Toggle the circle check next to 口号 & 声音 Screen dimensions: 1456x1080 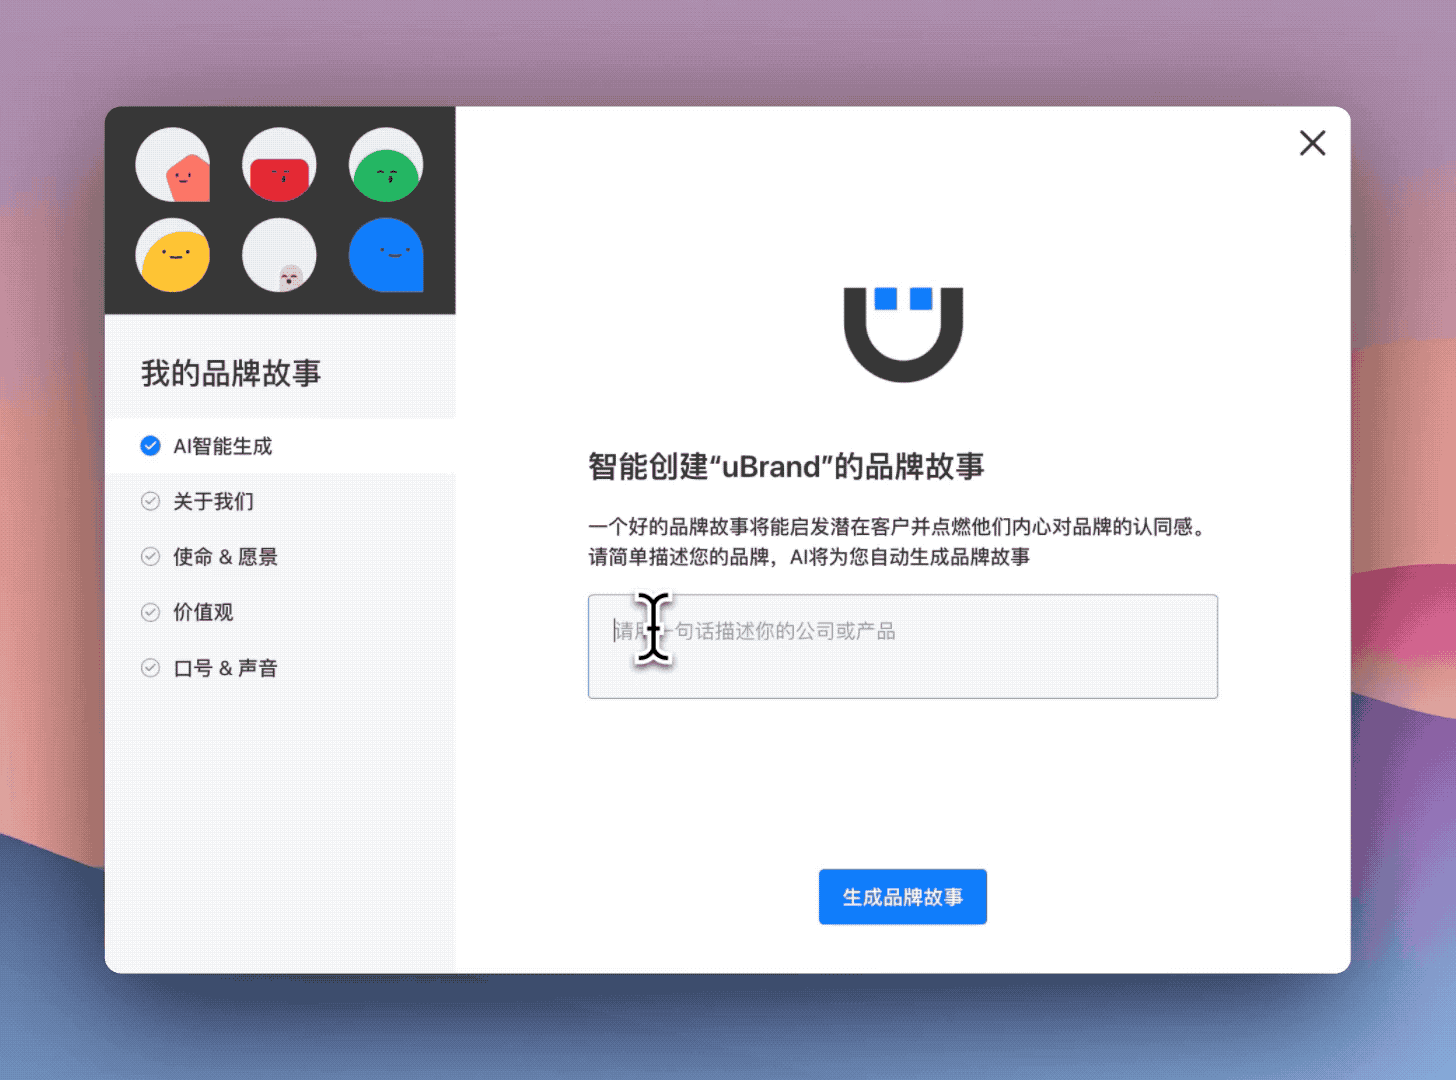point(151,668)
